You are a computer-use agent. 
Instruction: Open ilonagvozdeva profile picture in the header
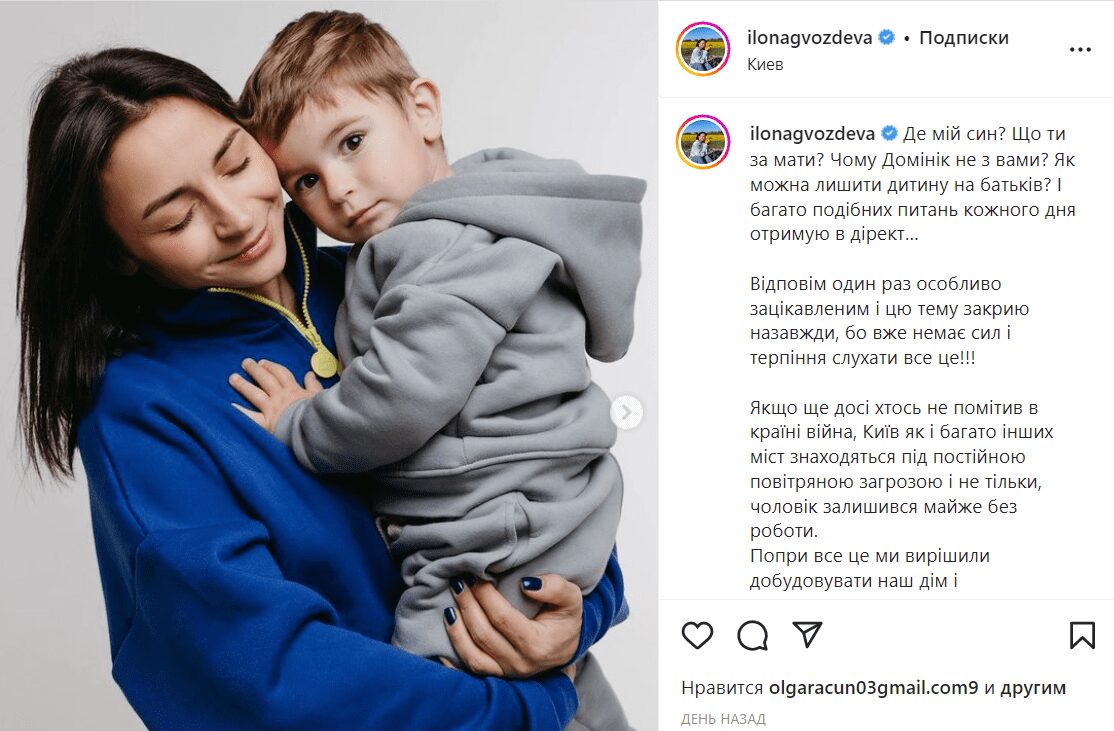[703, 49]
